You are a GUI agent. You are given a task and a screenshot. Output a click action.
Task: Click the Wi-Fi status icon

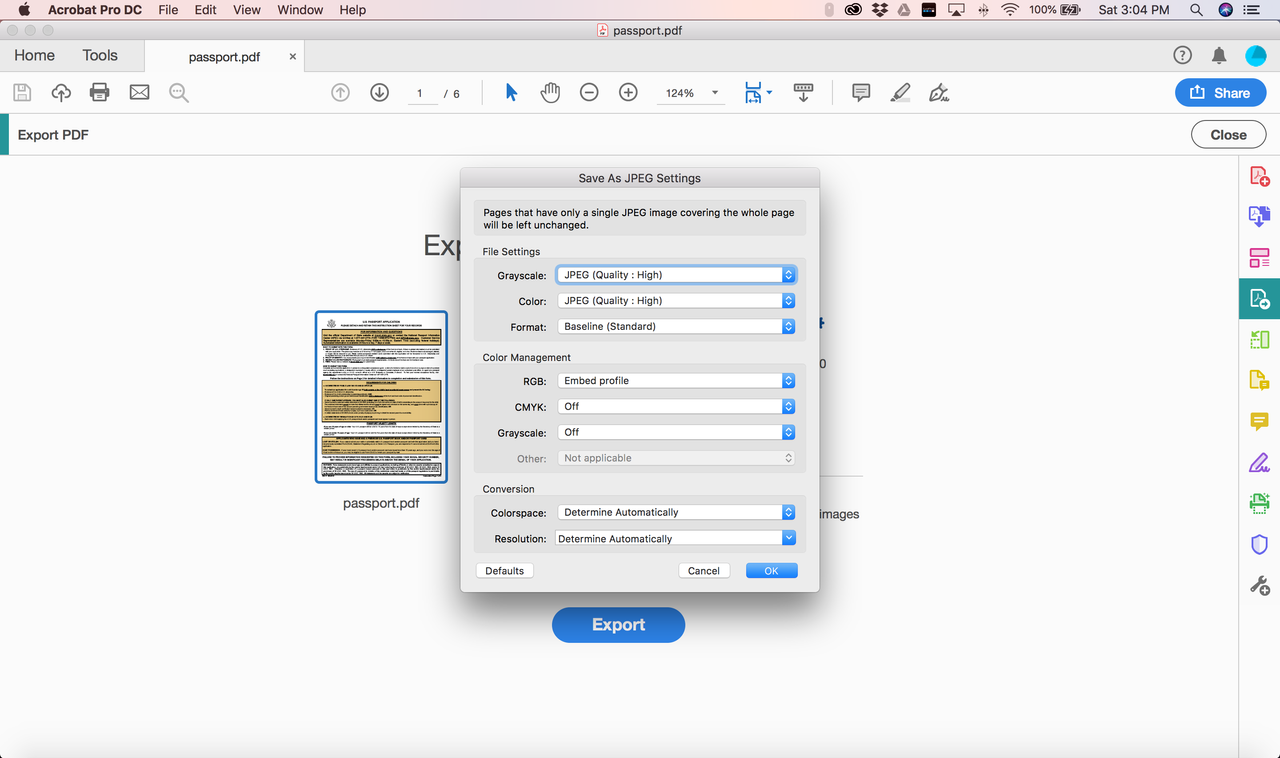click(1010, 9)
